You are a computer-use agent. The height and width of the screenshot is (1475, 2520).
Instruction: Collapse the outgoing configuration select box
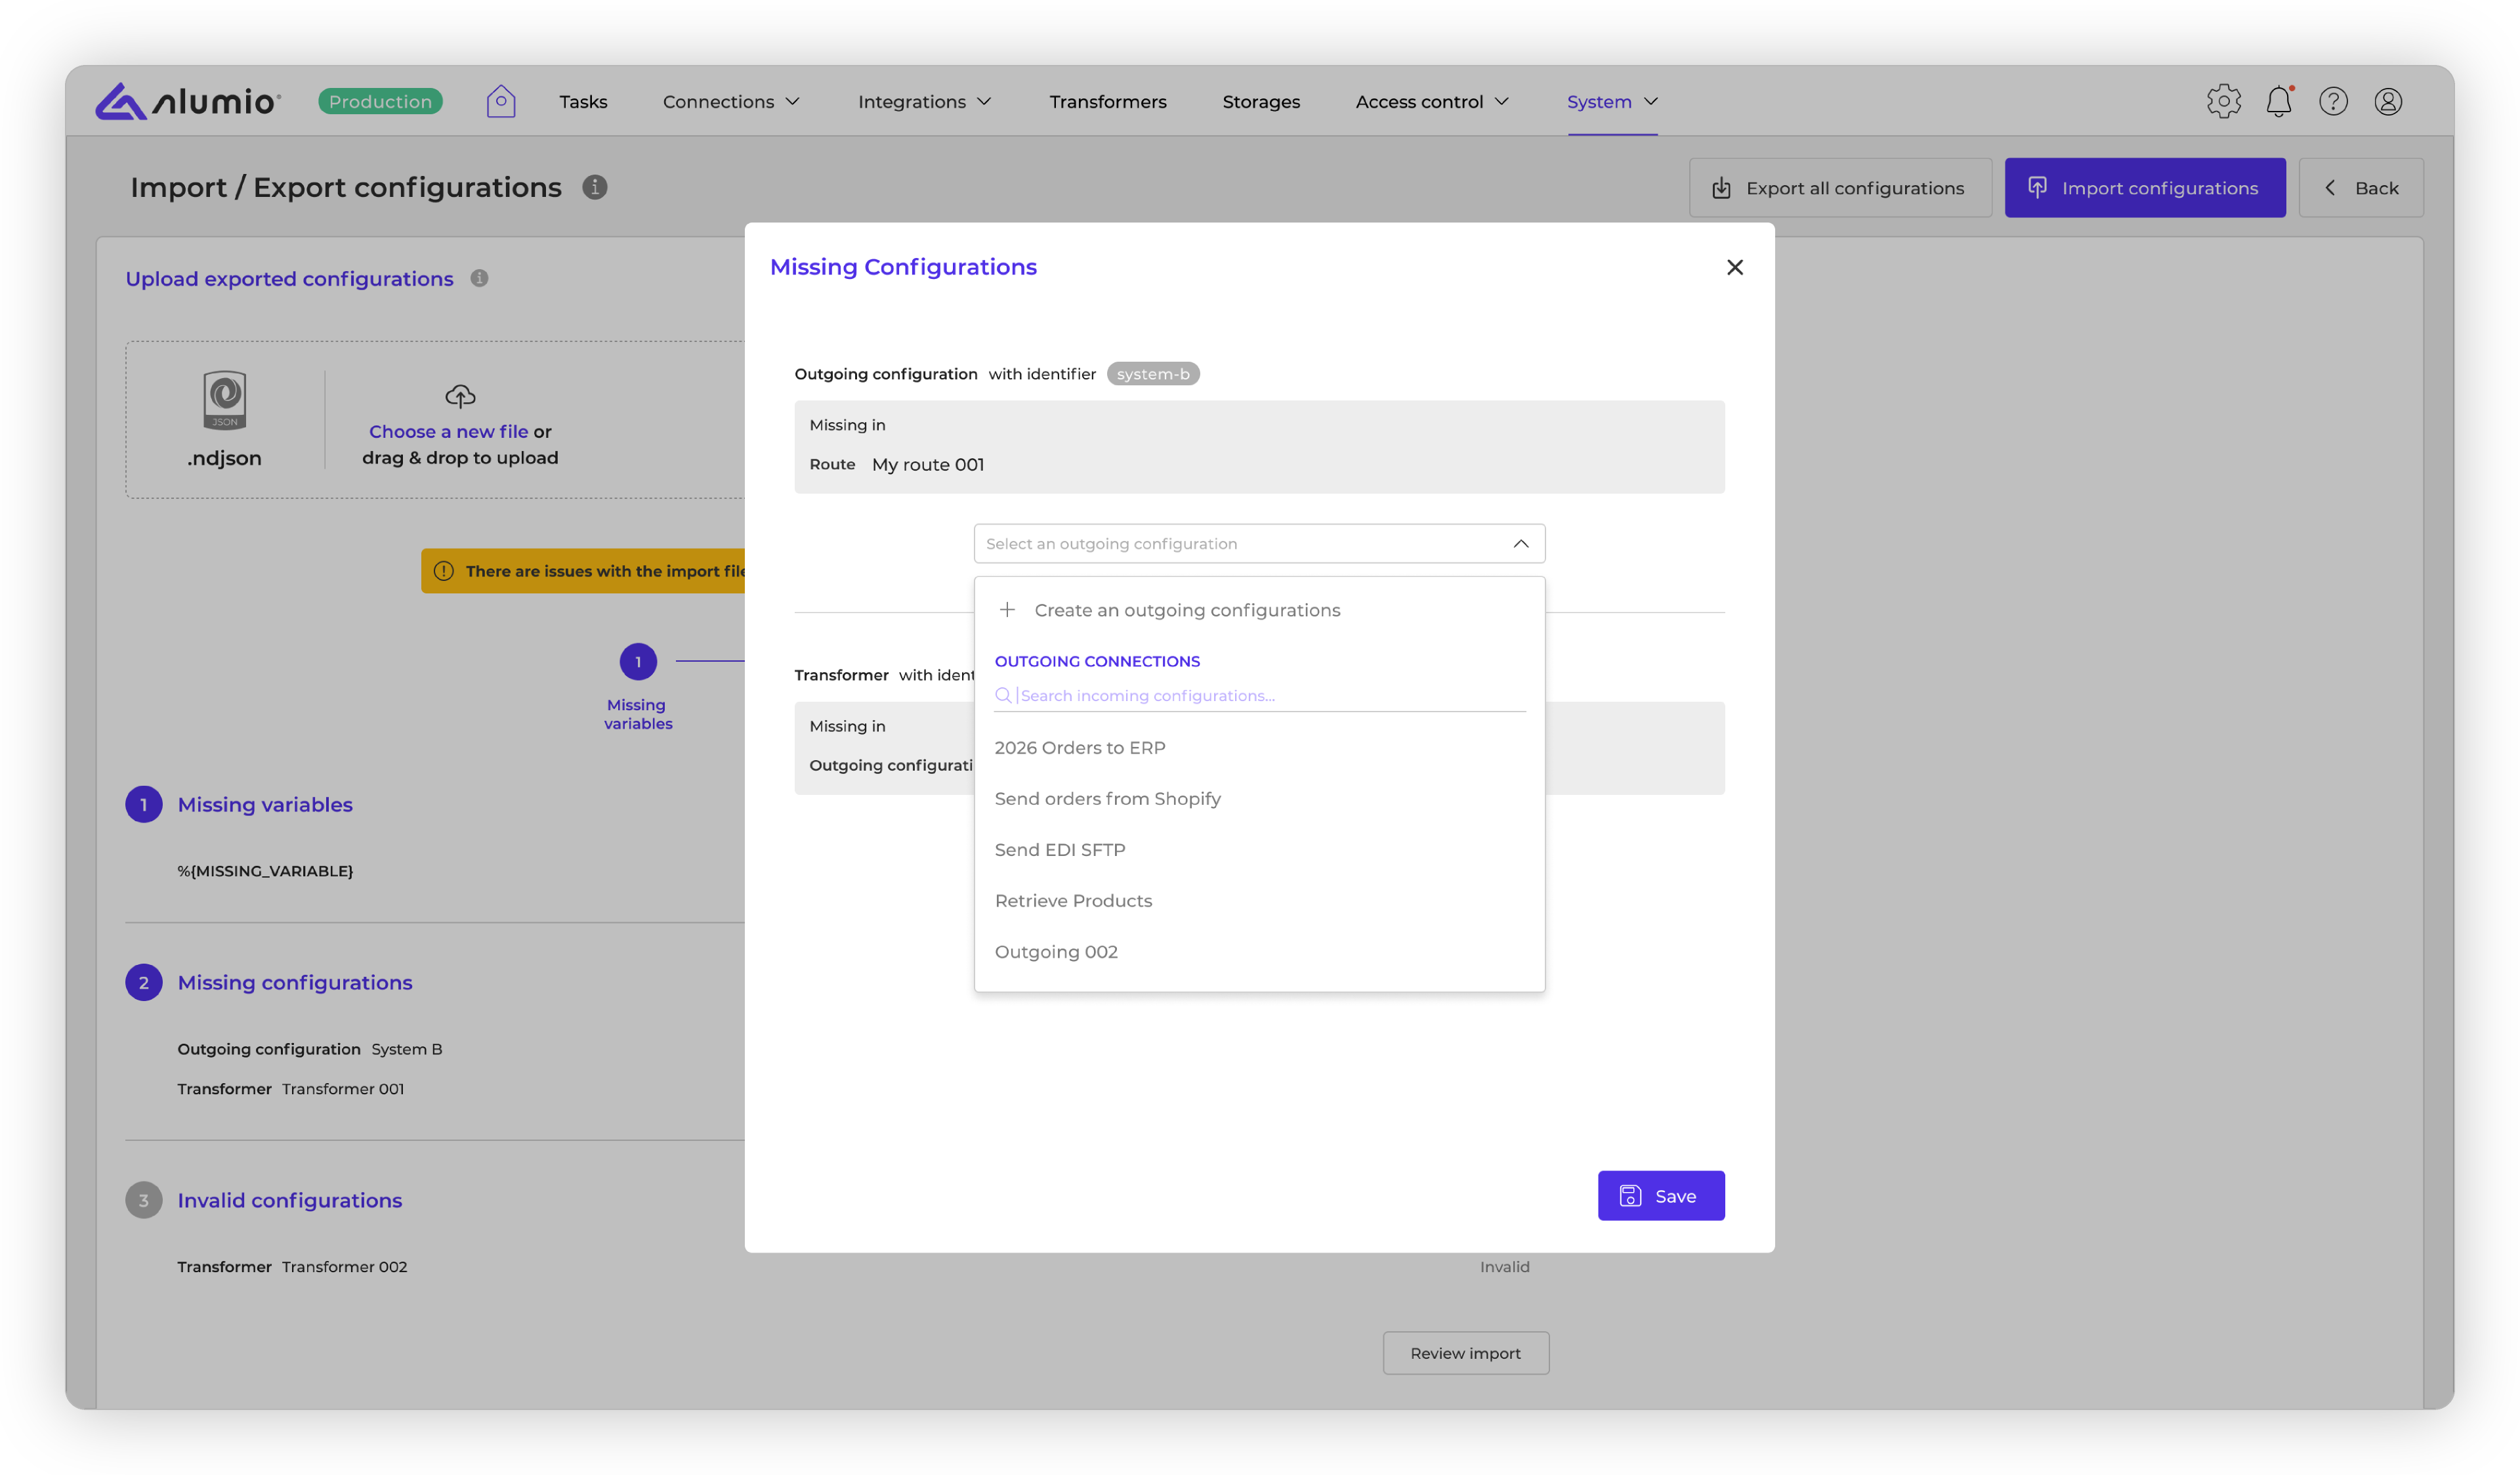1520,544
